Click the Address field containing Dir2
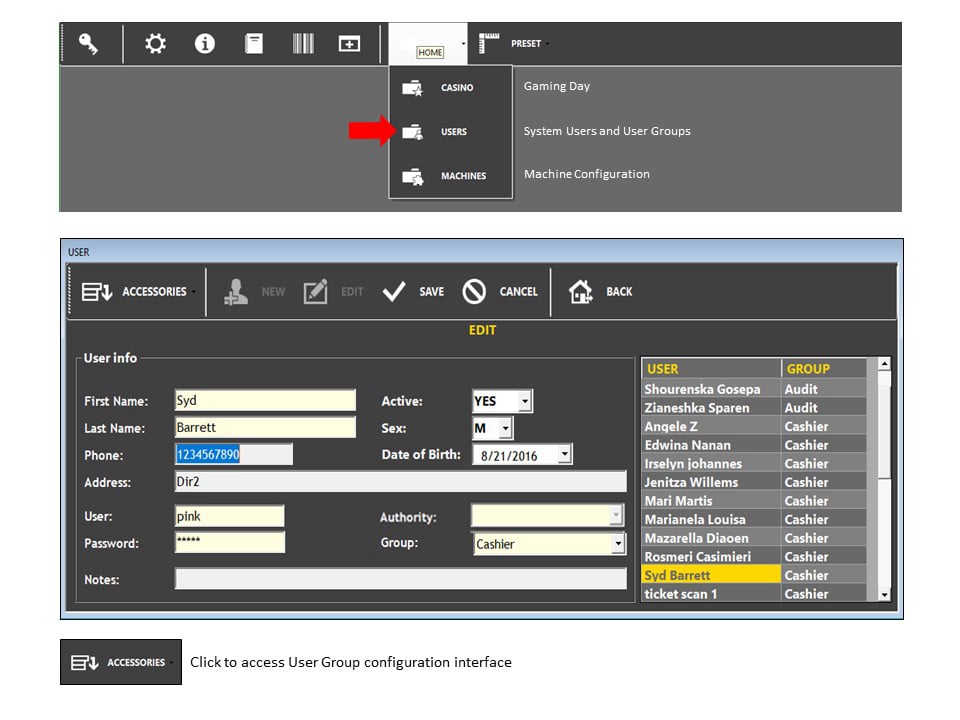The image size is (960, 720). click(400, 481)
